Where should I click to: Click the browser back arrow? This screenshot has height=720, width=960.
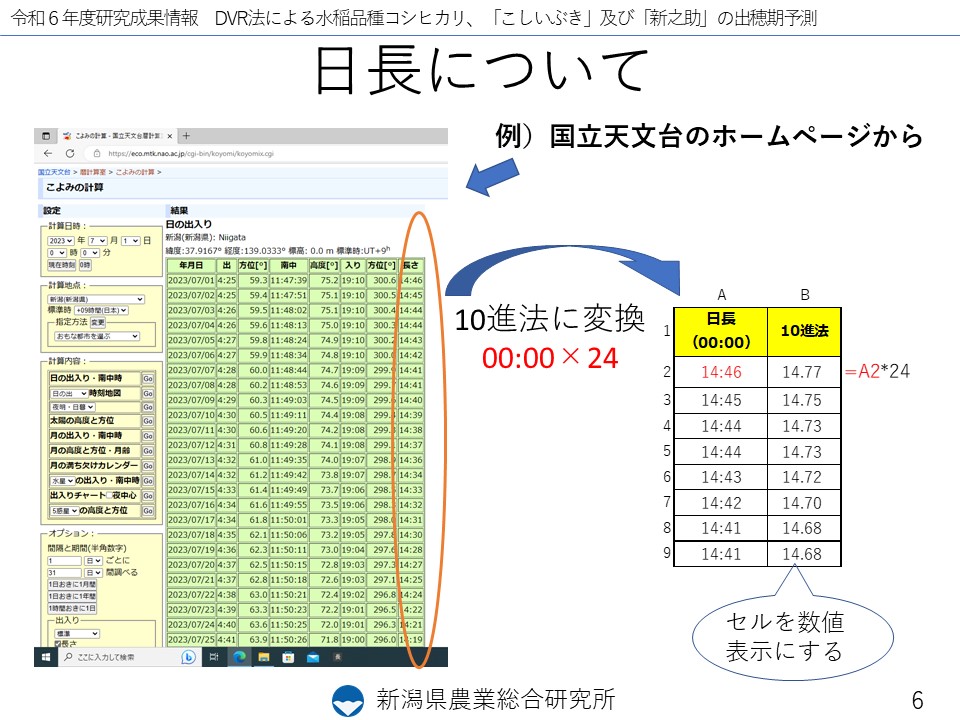[x=47, y=154]
